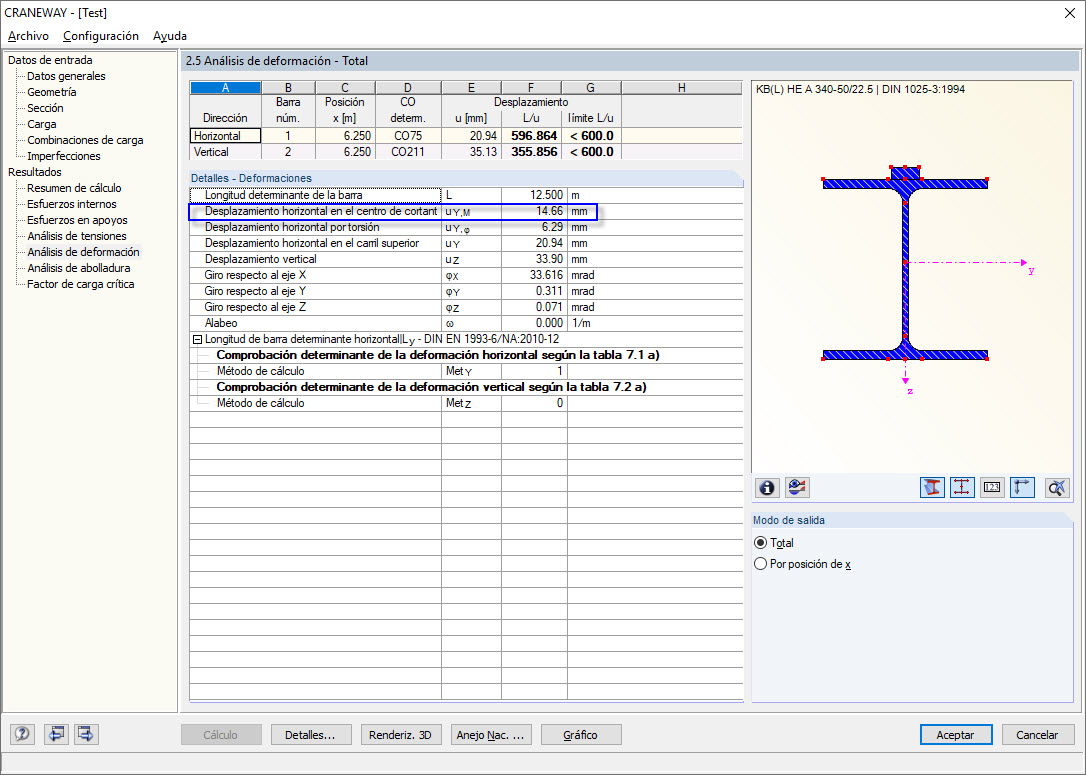Click the reset zoom magnifier icon
Image resolution: width=1086 pixels, height=775 pixels.
(x=1057, y=488)
